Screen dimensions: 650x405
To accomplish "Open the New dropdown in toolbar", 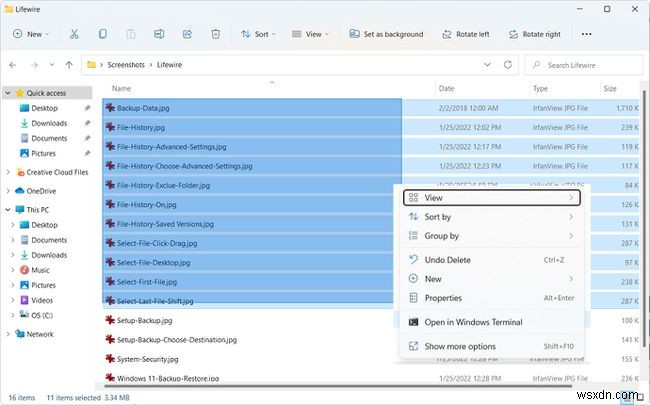I will click(x=31, y=34).
